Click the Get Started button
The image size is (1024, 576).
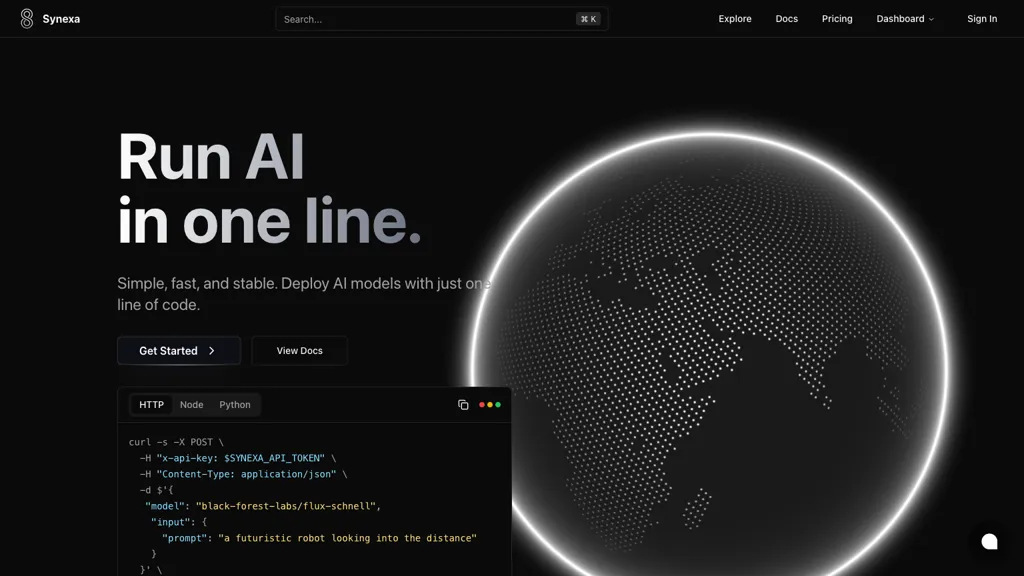179,351
